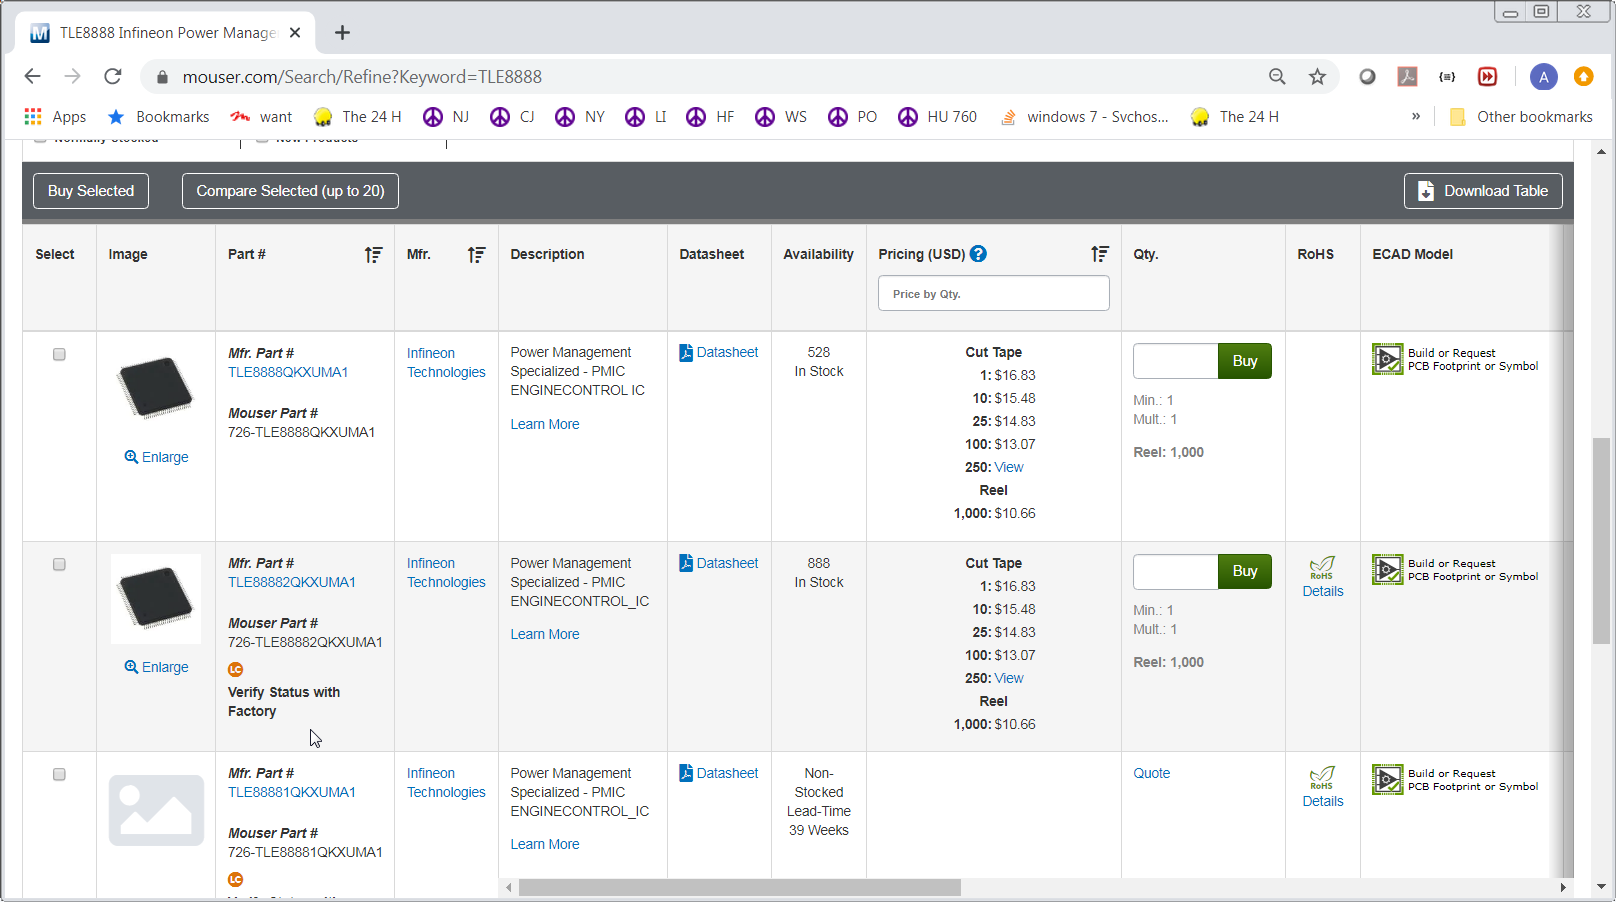View 250 quantity price for TLE8888QKXUMA1
The width and height of the screenshot is (1616, 902).
click(1009, 467)
